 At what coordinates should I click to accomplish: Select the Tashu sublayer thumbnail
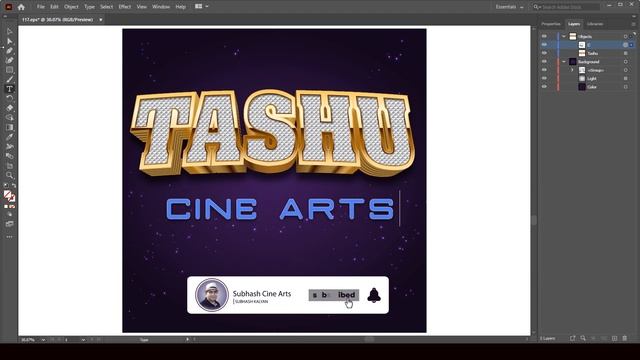click(582, 53)
